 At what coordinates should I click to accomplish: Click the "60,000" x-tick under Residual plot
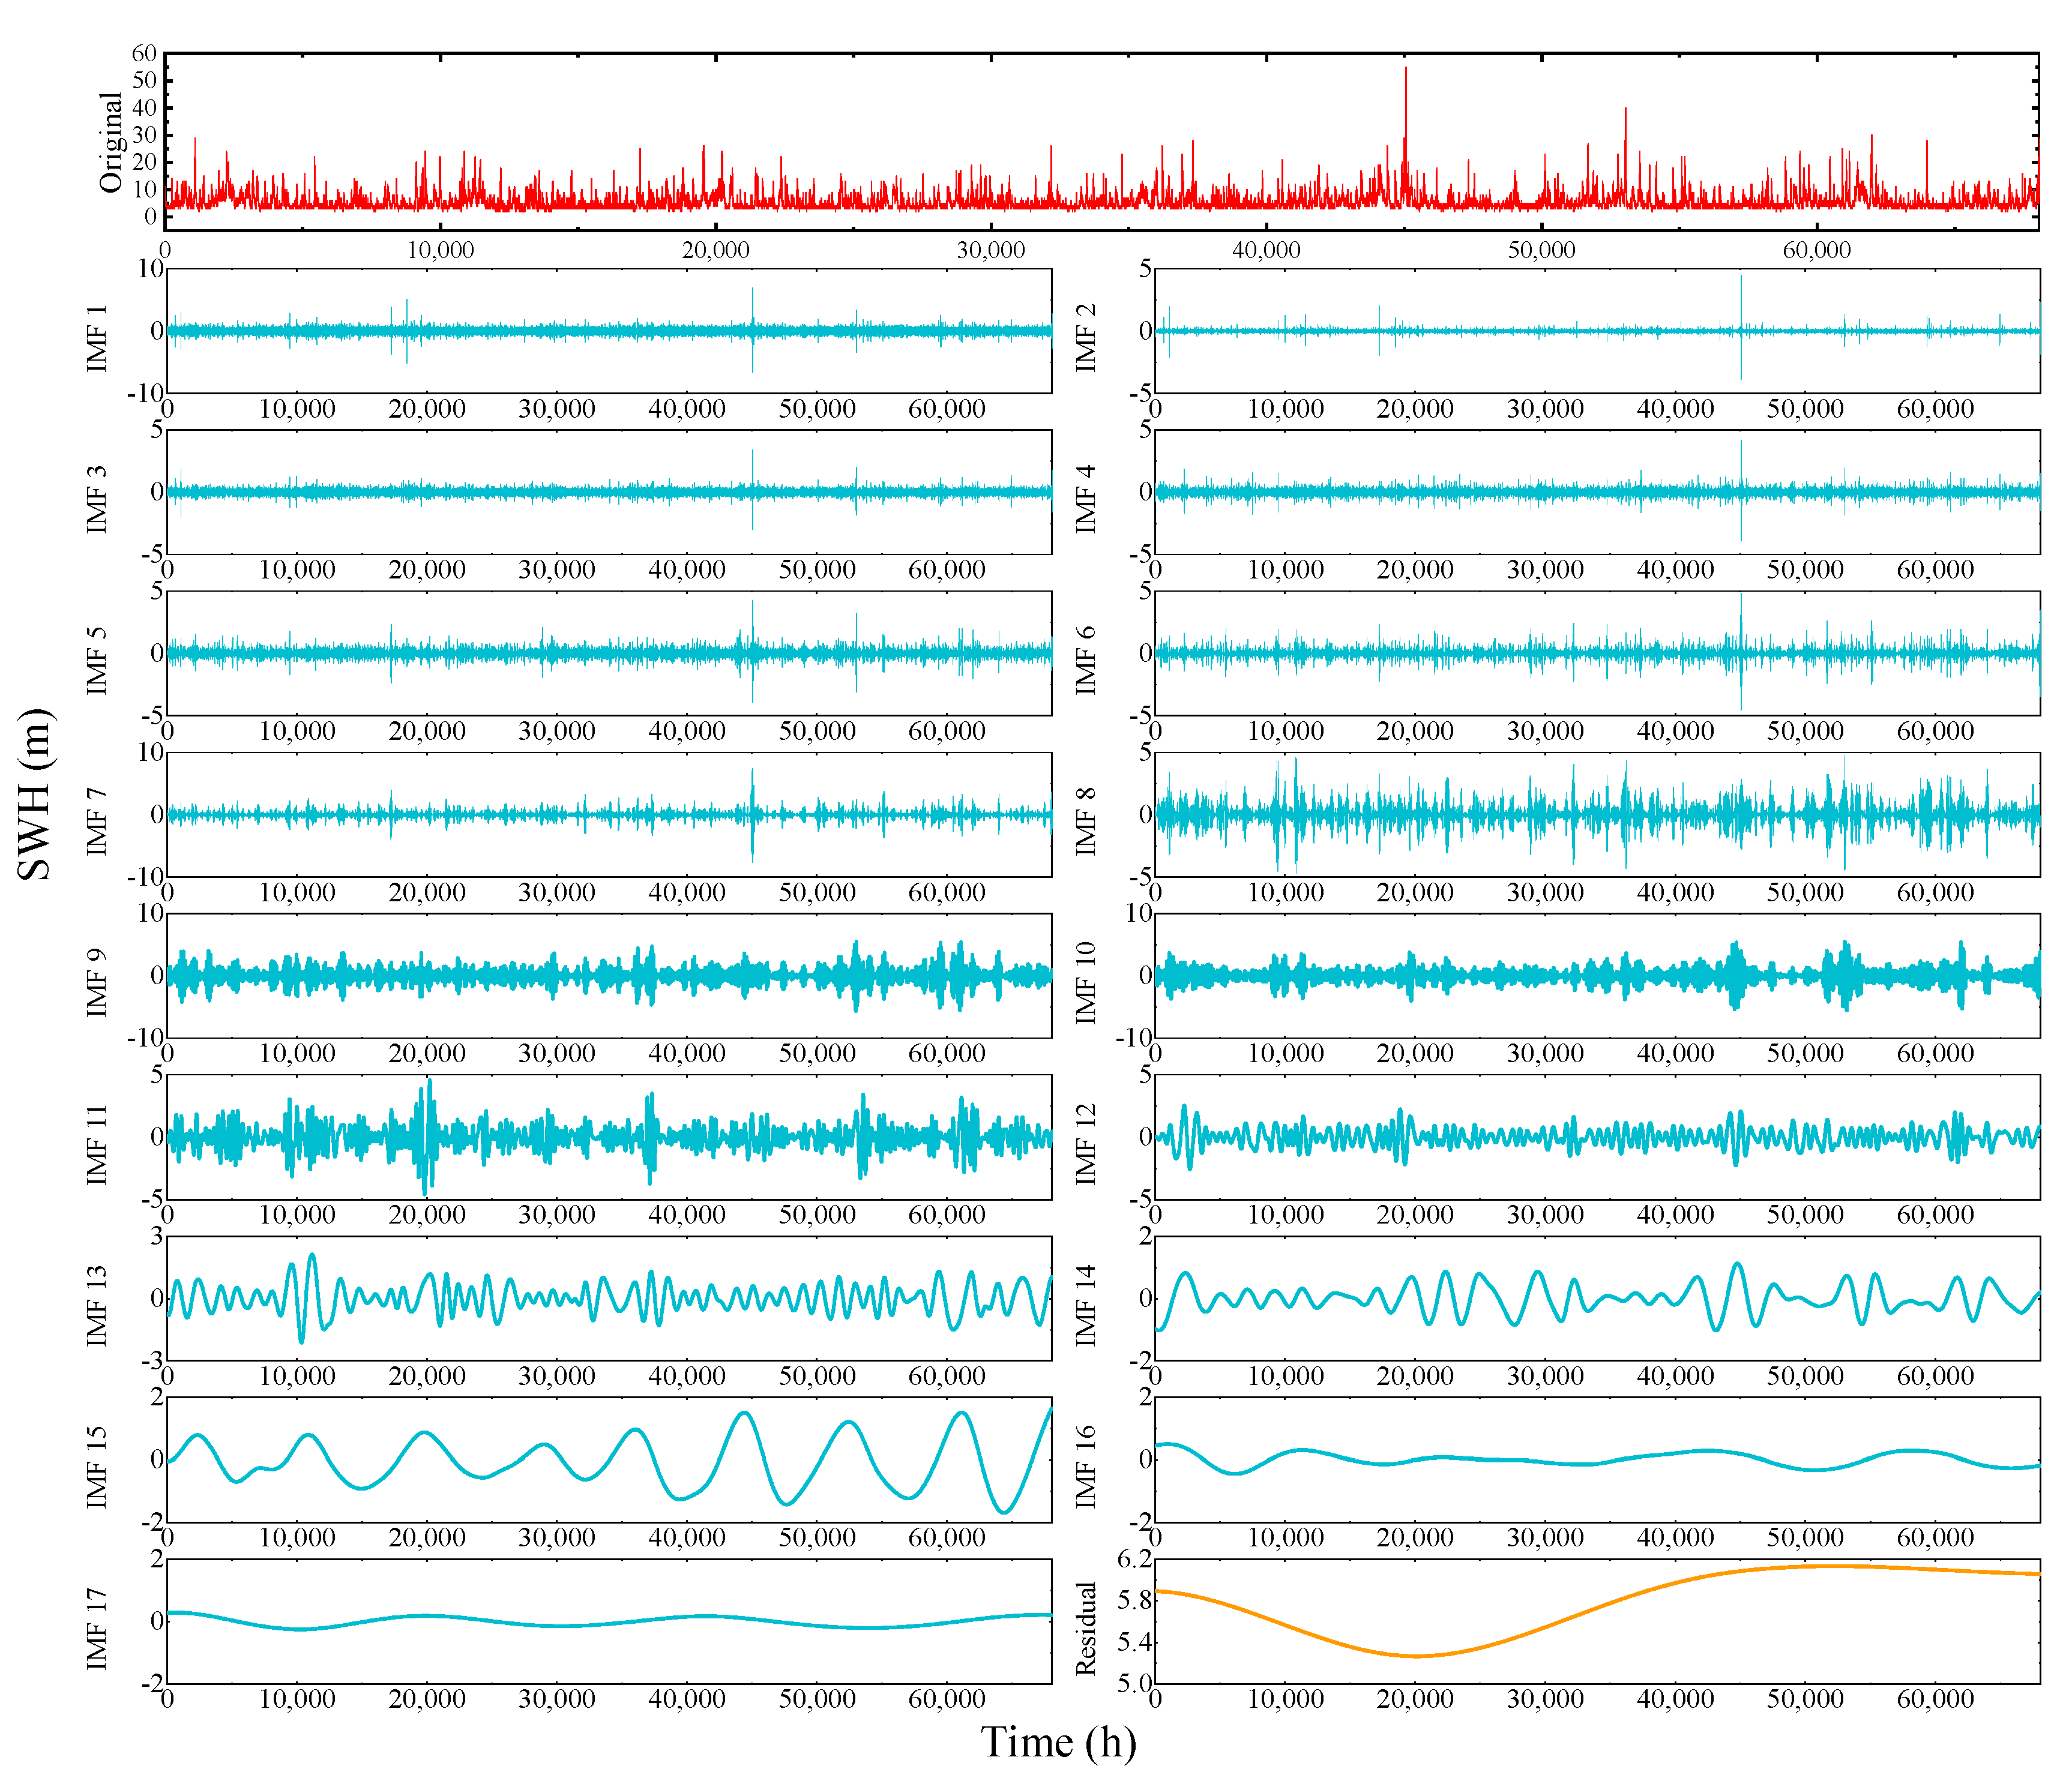[x=1935, y=1699]
